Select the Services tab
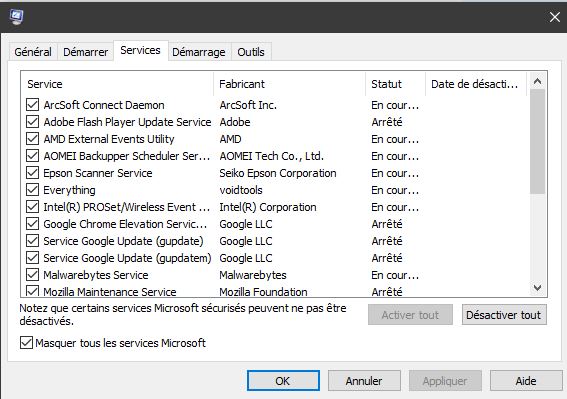 click(140, 50)
